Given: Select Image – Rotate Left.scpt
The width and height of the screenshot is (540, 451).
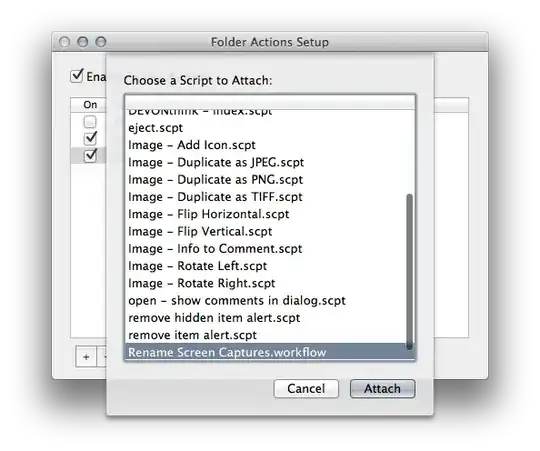Looking at the screenshot, I should [270, 266].
